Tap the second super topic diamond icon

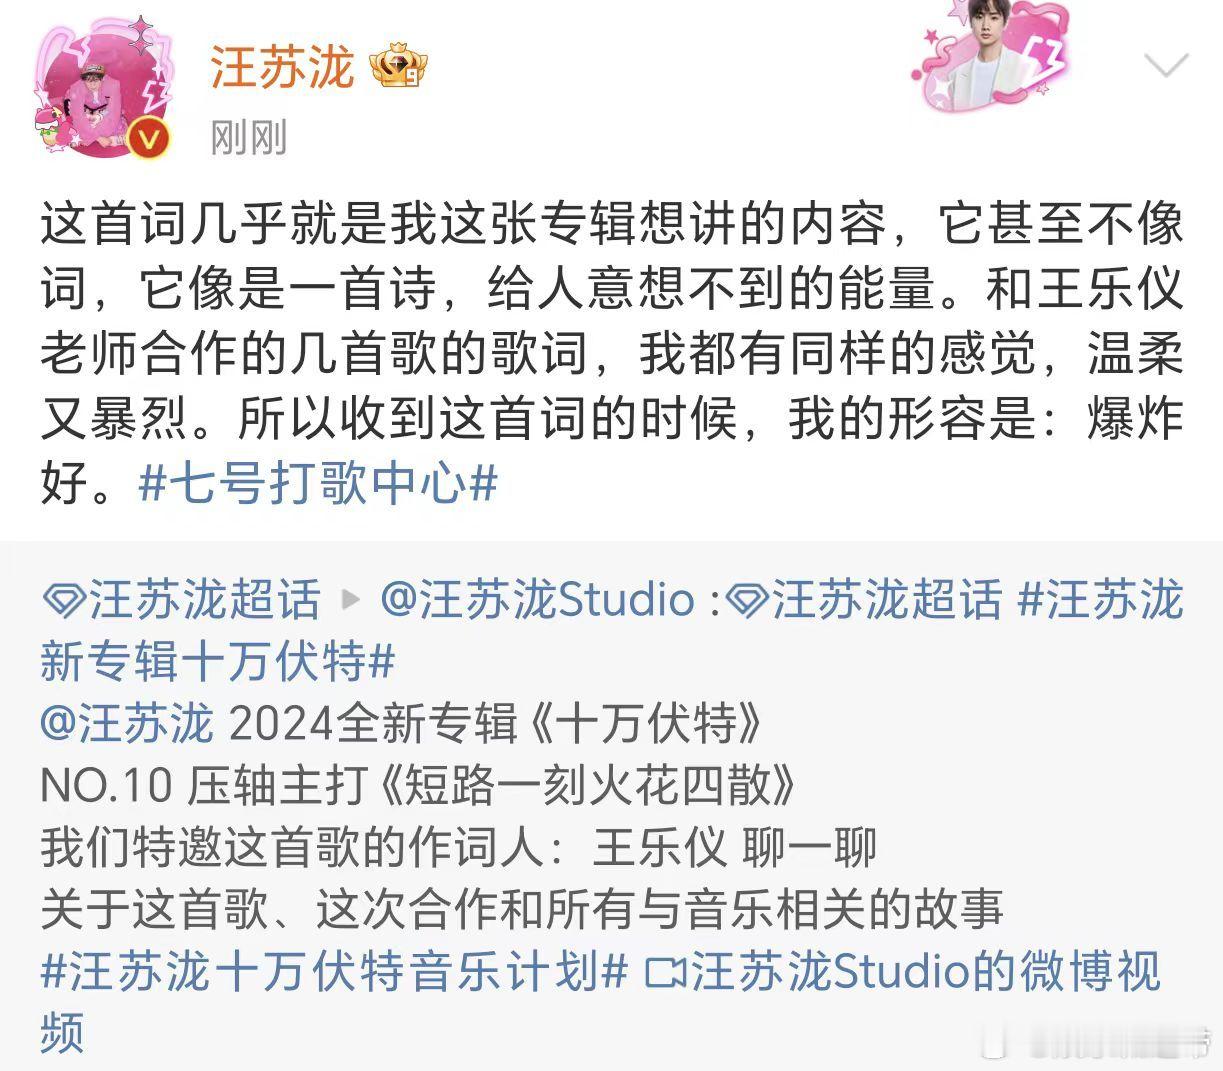[x=747, y=601]
